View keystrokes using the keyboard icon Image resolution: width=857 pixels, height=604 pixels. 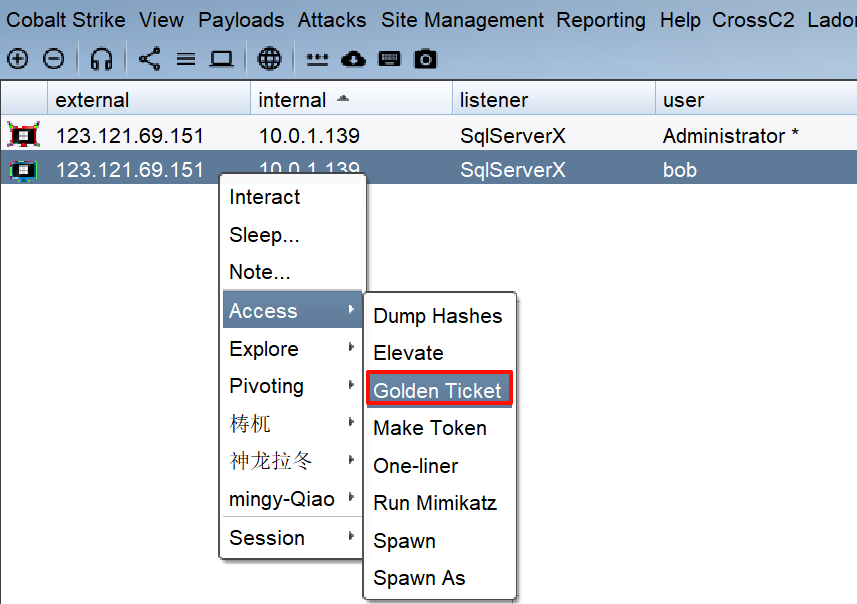389,59
